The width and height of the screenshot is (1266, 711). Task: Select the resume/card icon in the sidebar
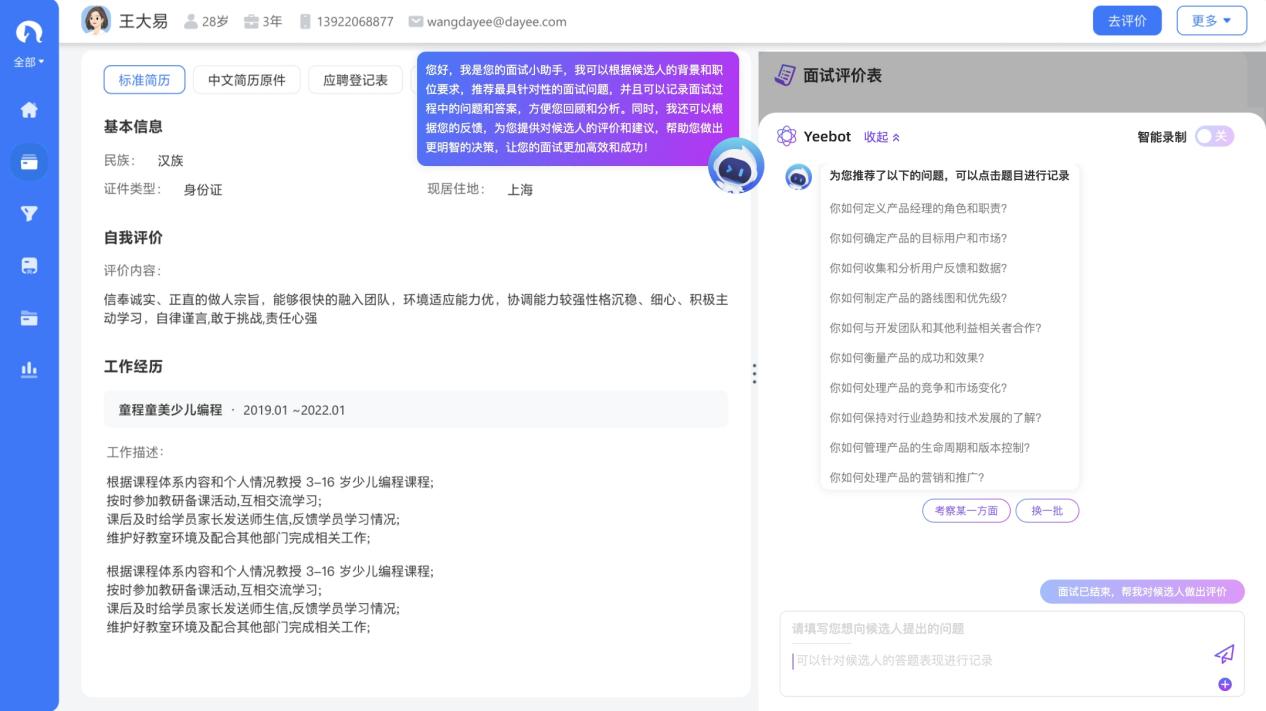(x=29, y=161)
